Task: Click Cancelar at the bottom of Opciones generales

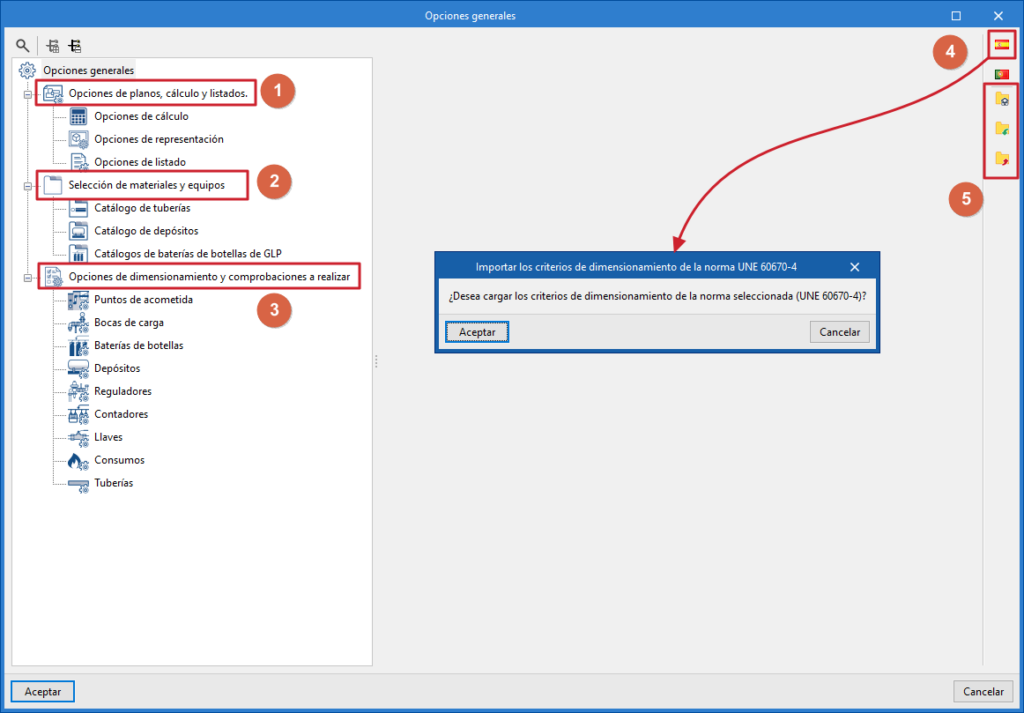Action: click(x=984, y=692)
